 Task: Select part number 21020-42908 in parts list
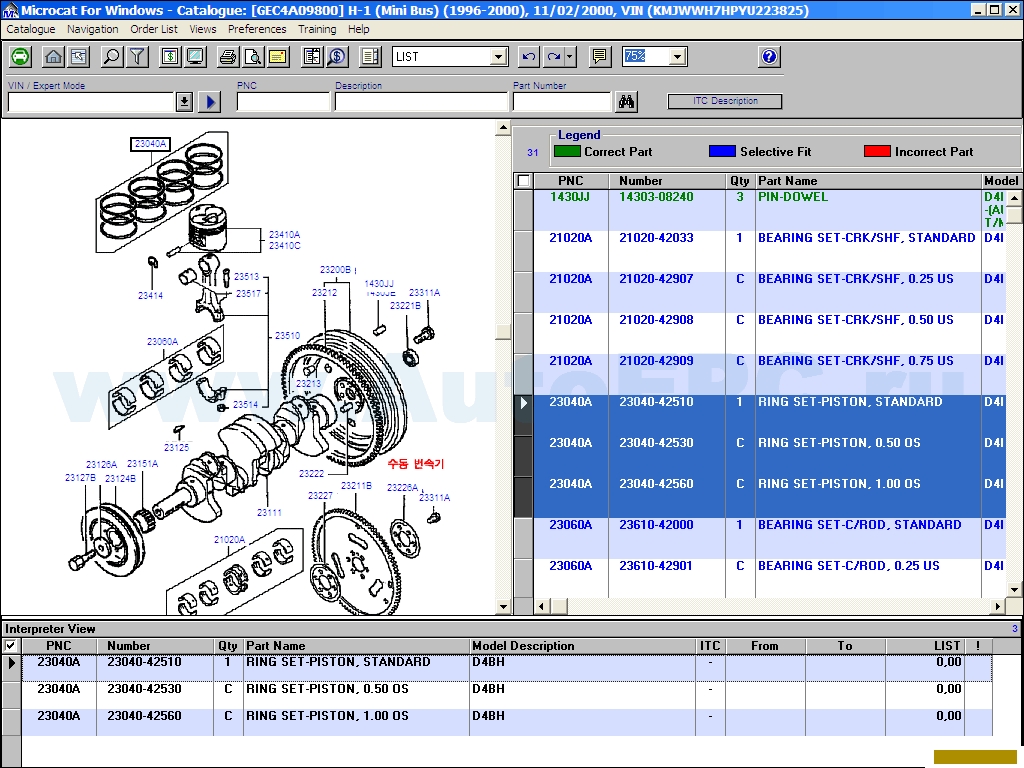tap(656, 320)
